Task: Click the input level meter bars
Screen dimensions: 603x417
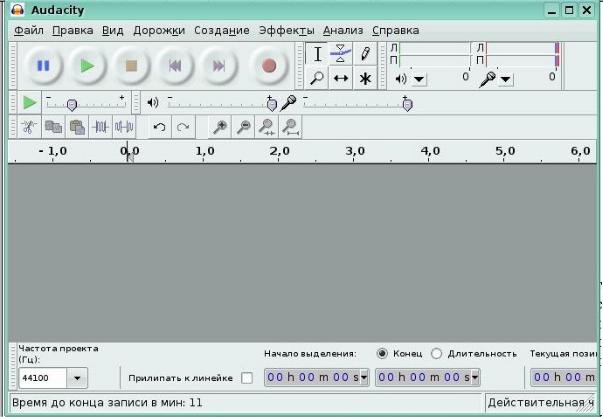Action: pyautogui.click(x=522, y=54)
